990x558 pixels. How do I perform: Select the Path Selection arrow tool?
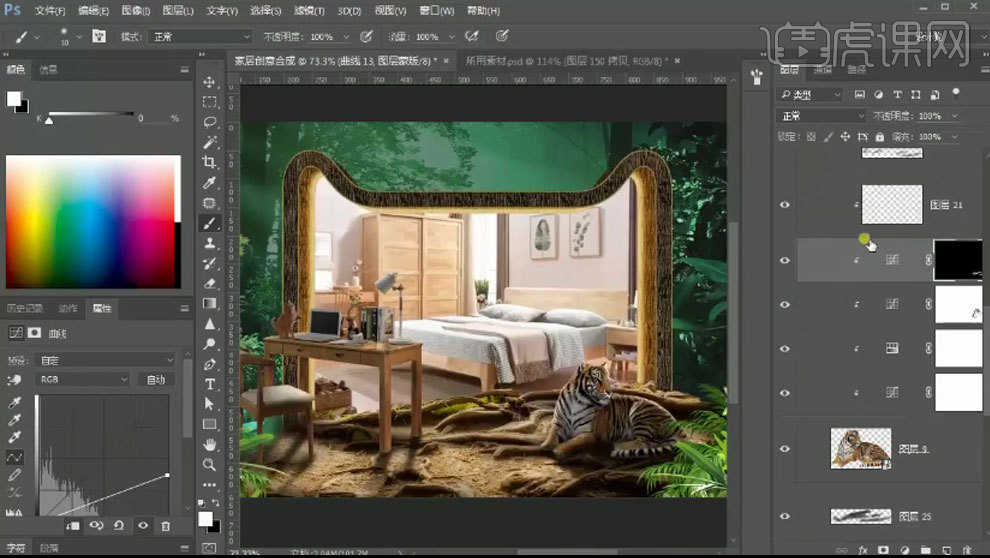209,404
